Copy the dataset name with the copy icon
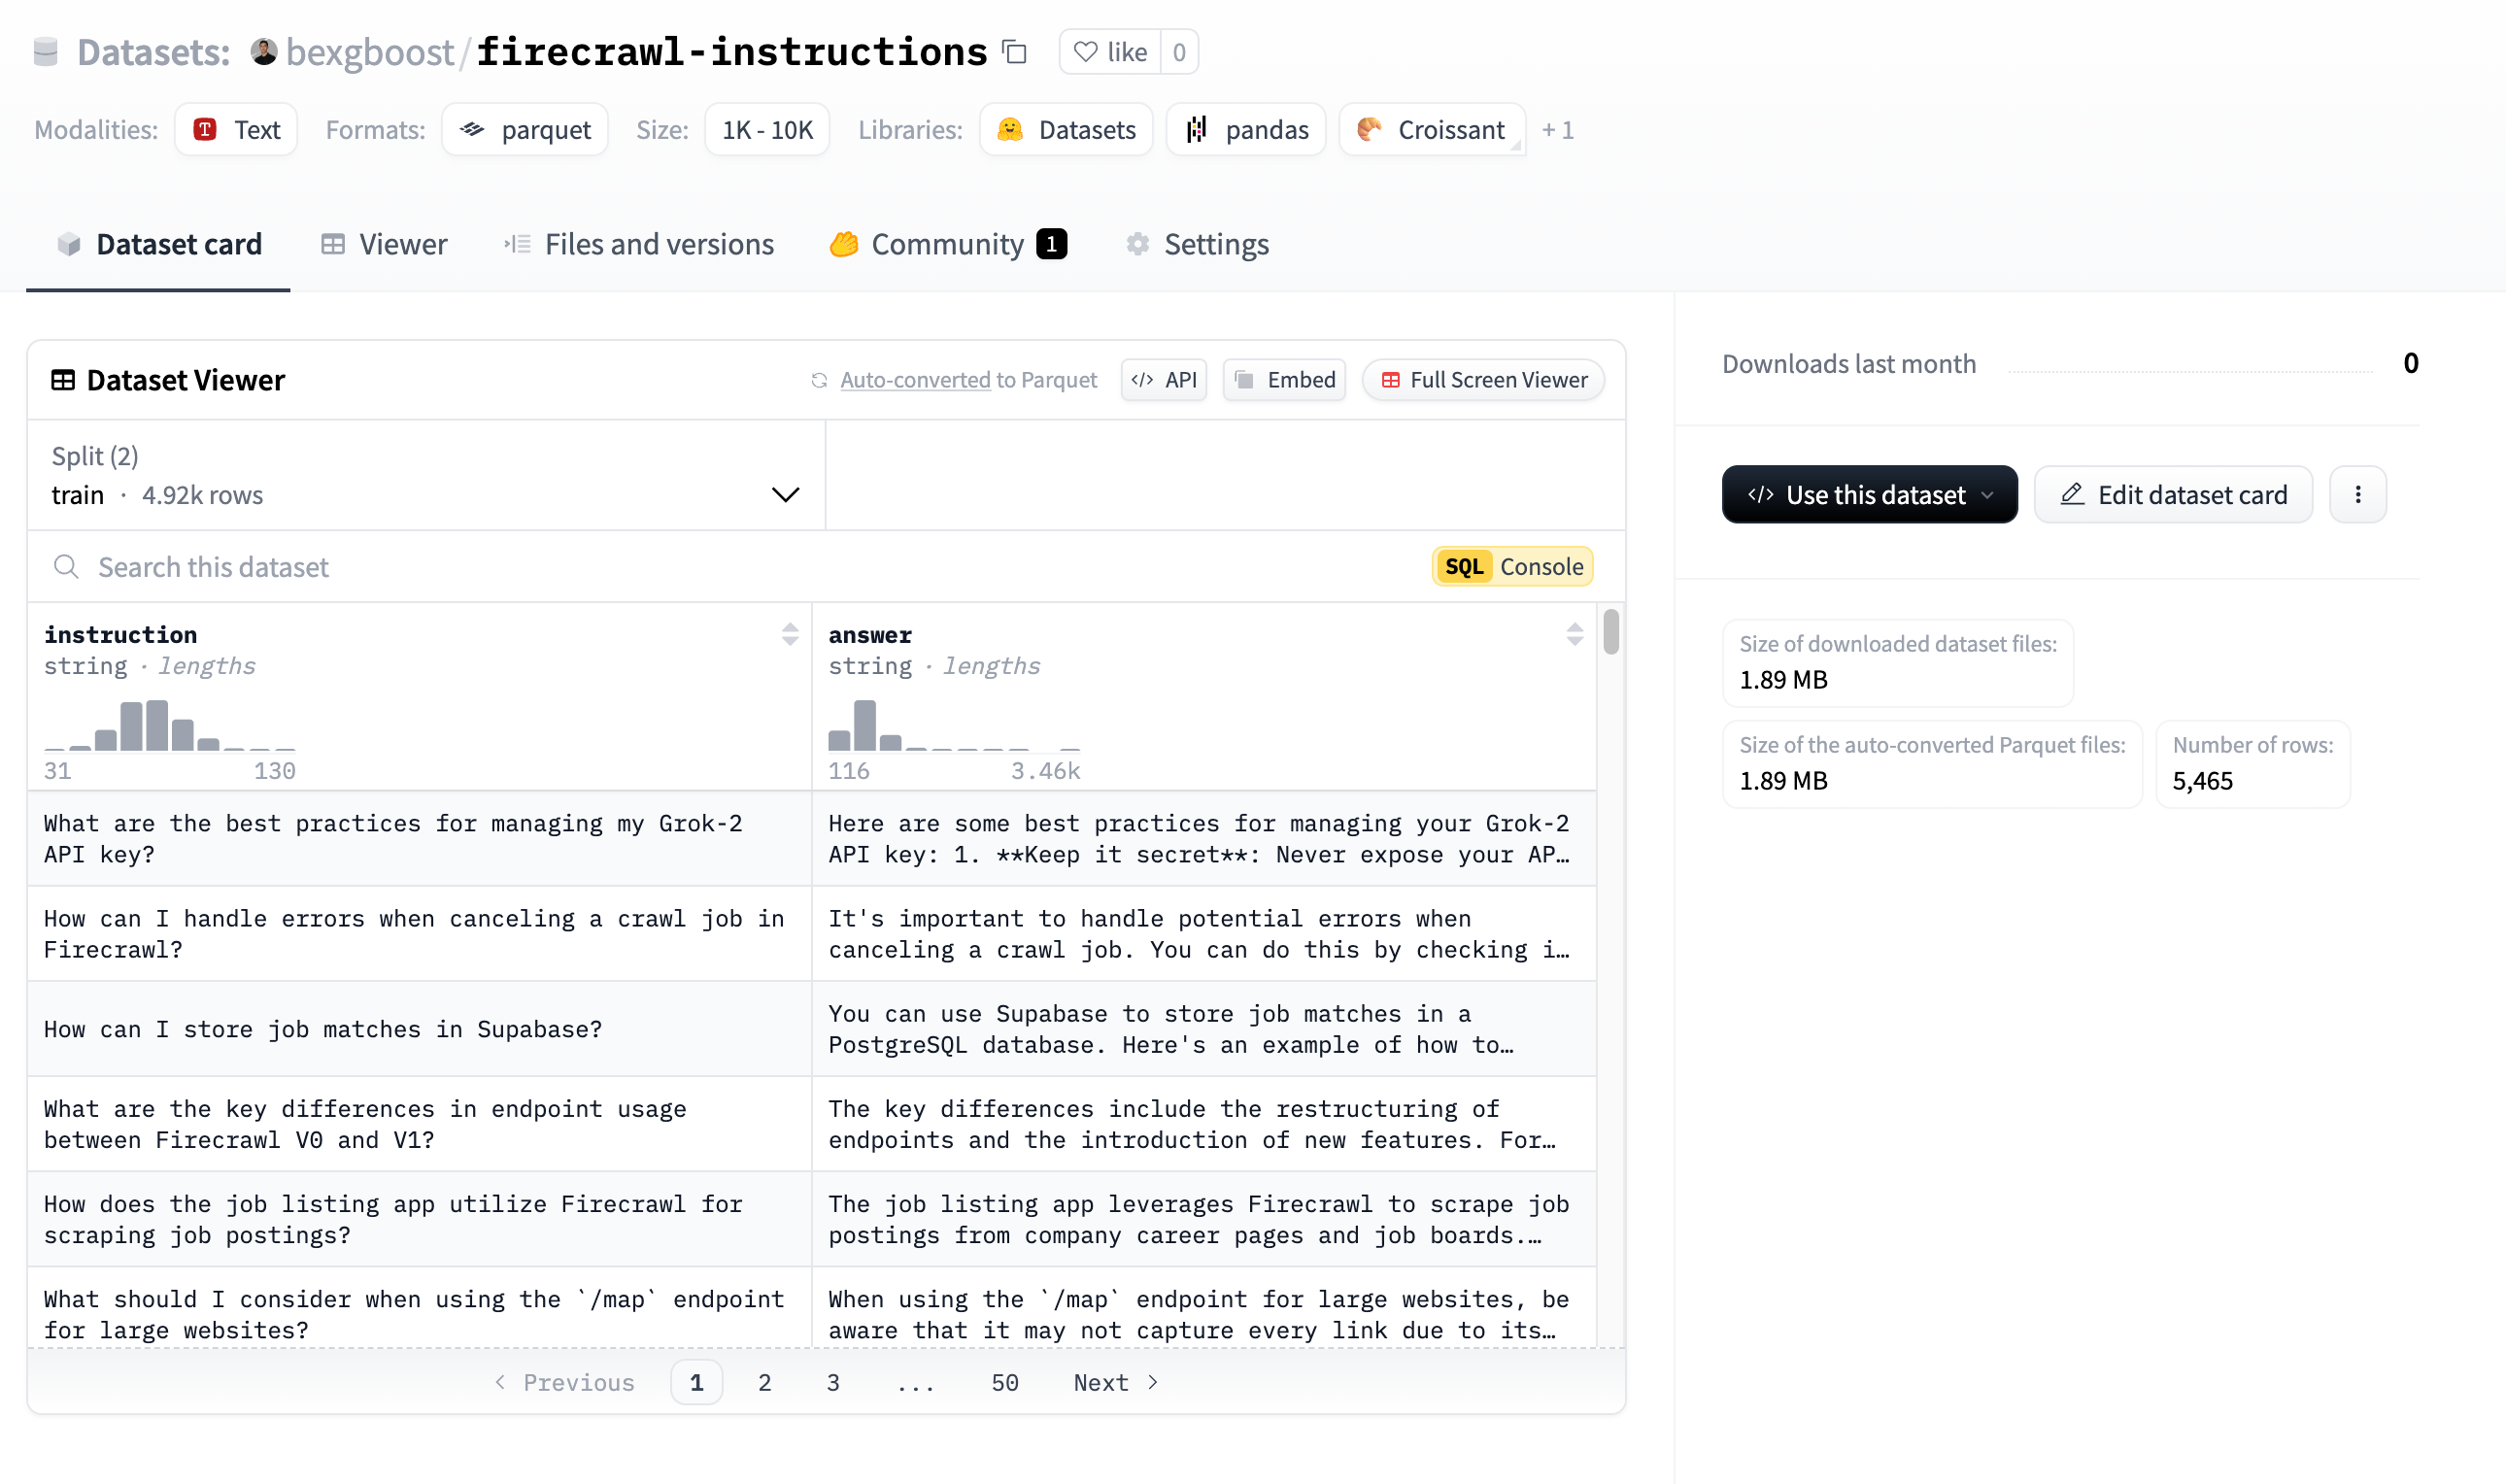The image size is (2506, 1484). (x=1015, y=52)
